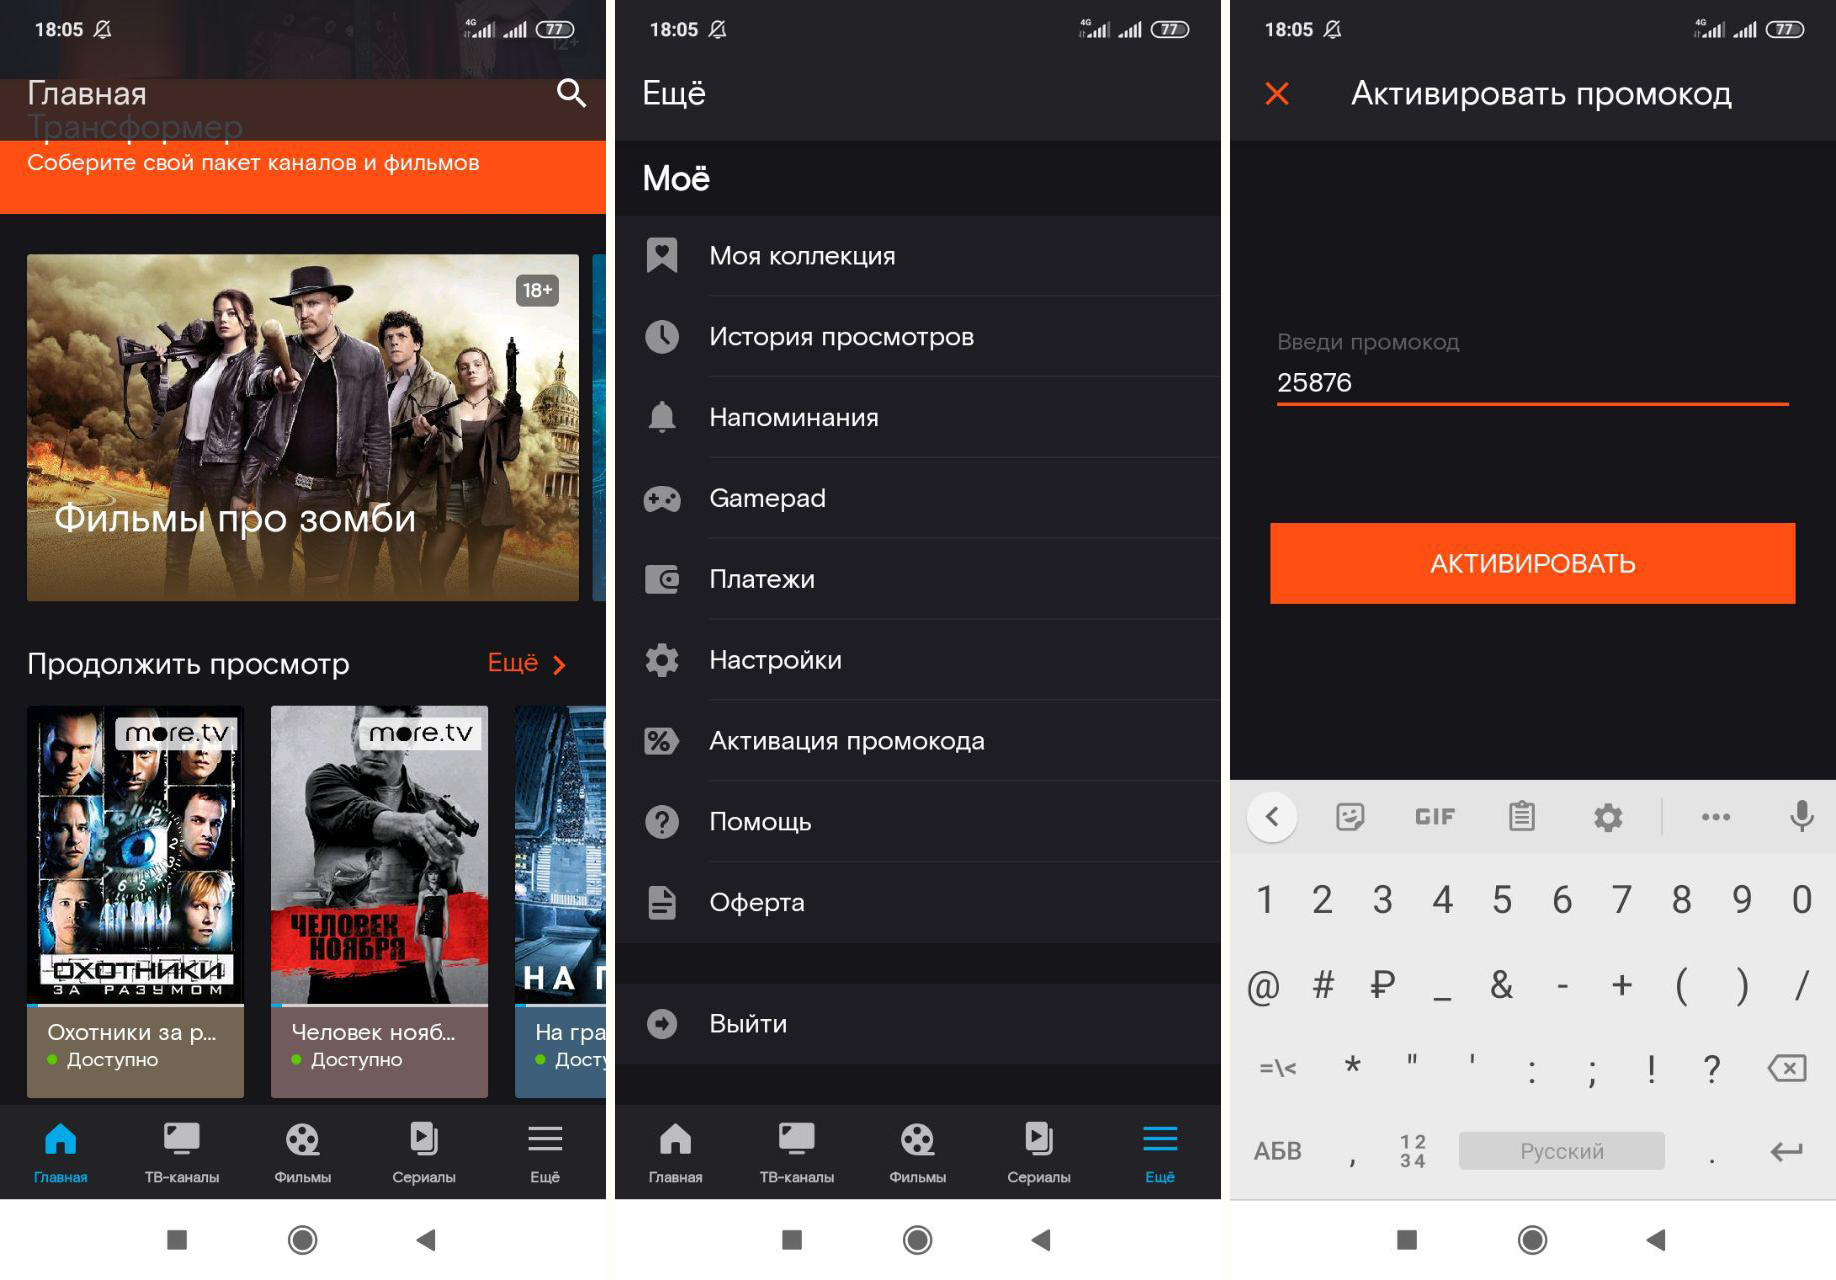Open the Моя коллекция bookmark icon
This screenshot has width=1836, height=1280.
pyautogui.click(x=661, y=255)
